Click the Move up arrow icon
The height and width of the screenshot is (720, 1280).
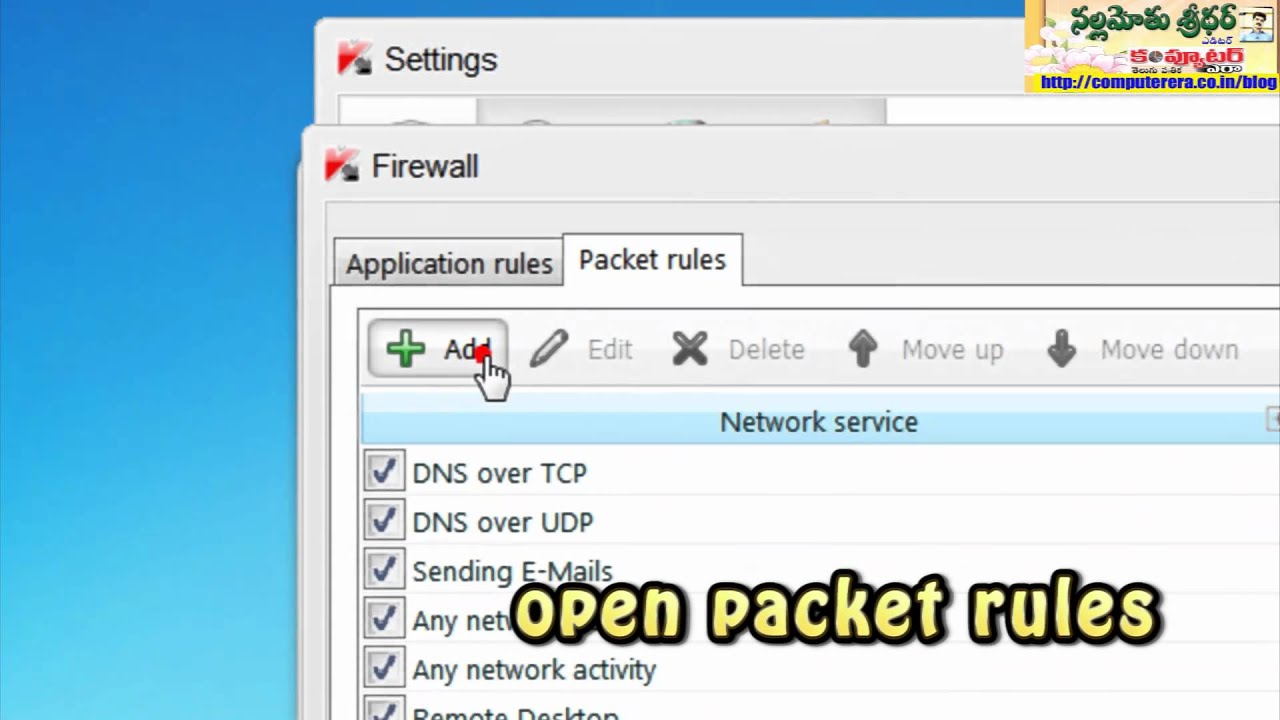863,349
